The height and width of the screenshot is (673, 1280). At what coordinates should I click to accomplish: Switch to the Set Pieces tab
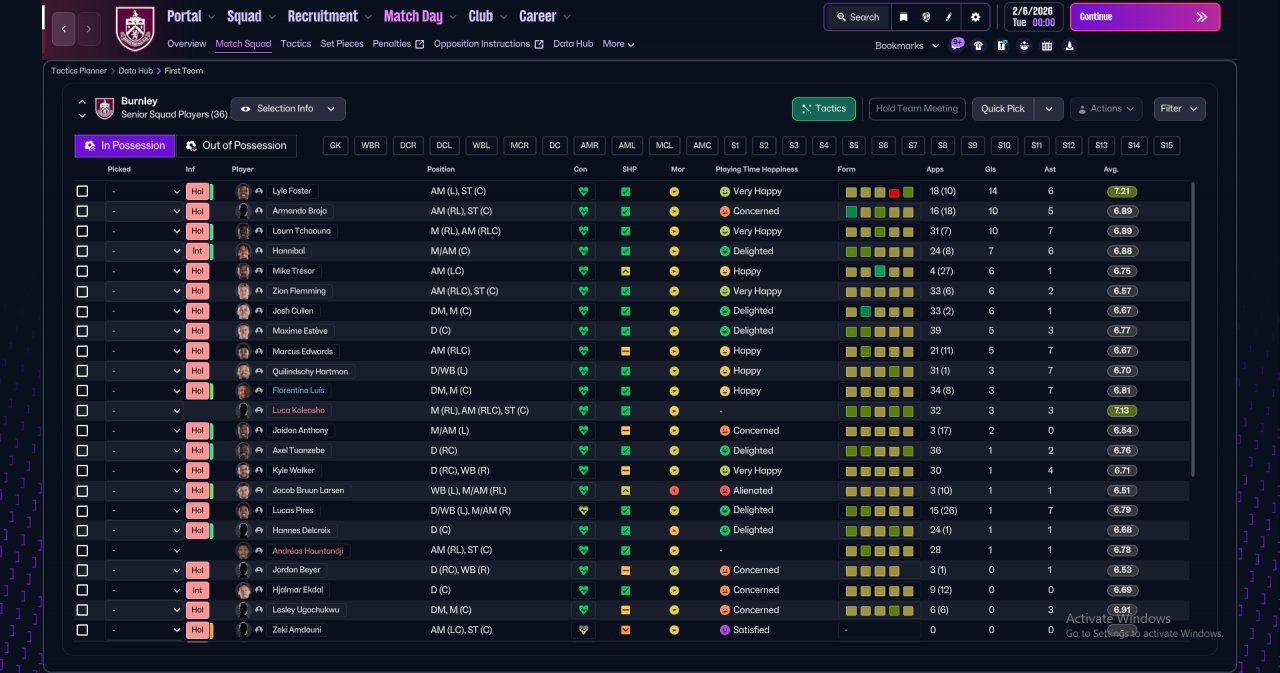[342, 44]
